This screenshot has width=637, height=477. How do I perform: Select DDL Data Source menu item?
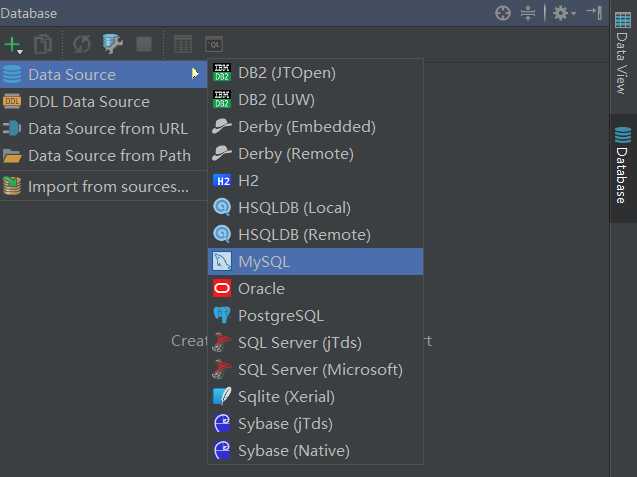104,102
